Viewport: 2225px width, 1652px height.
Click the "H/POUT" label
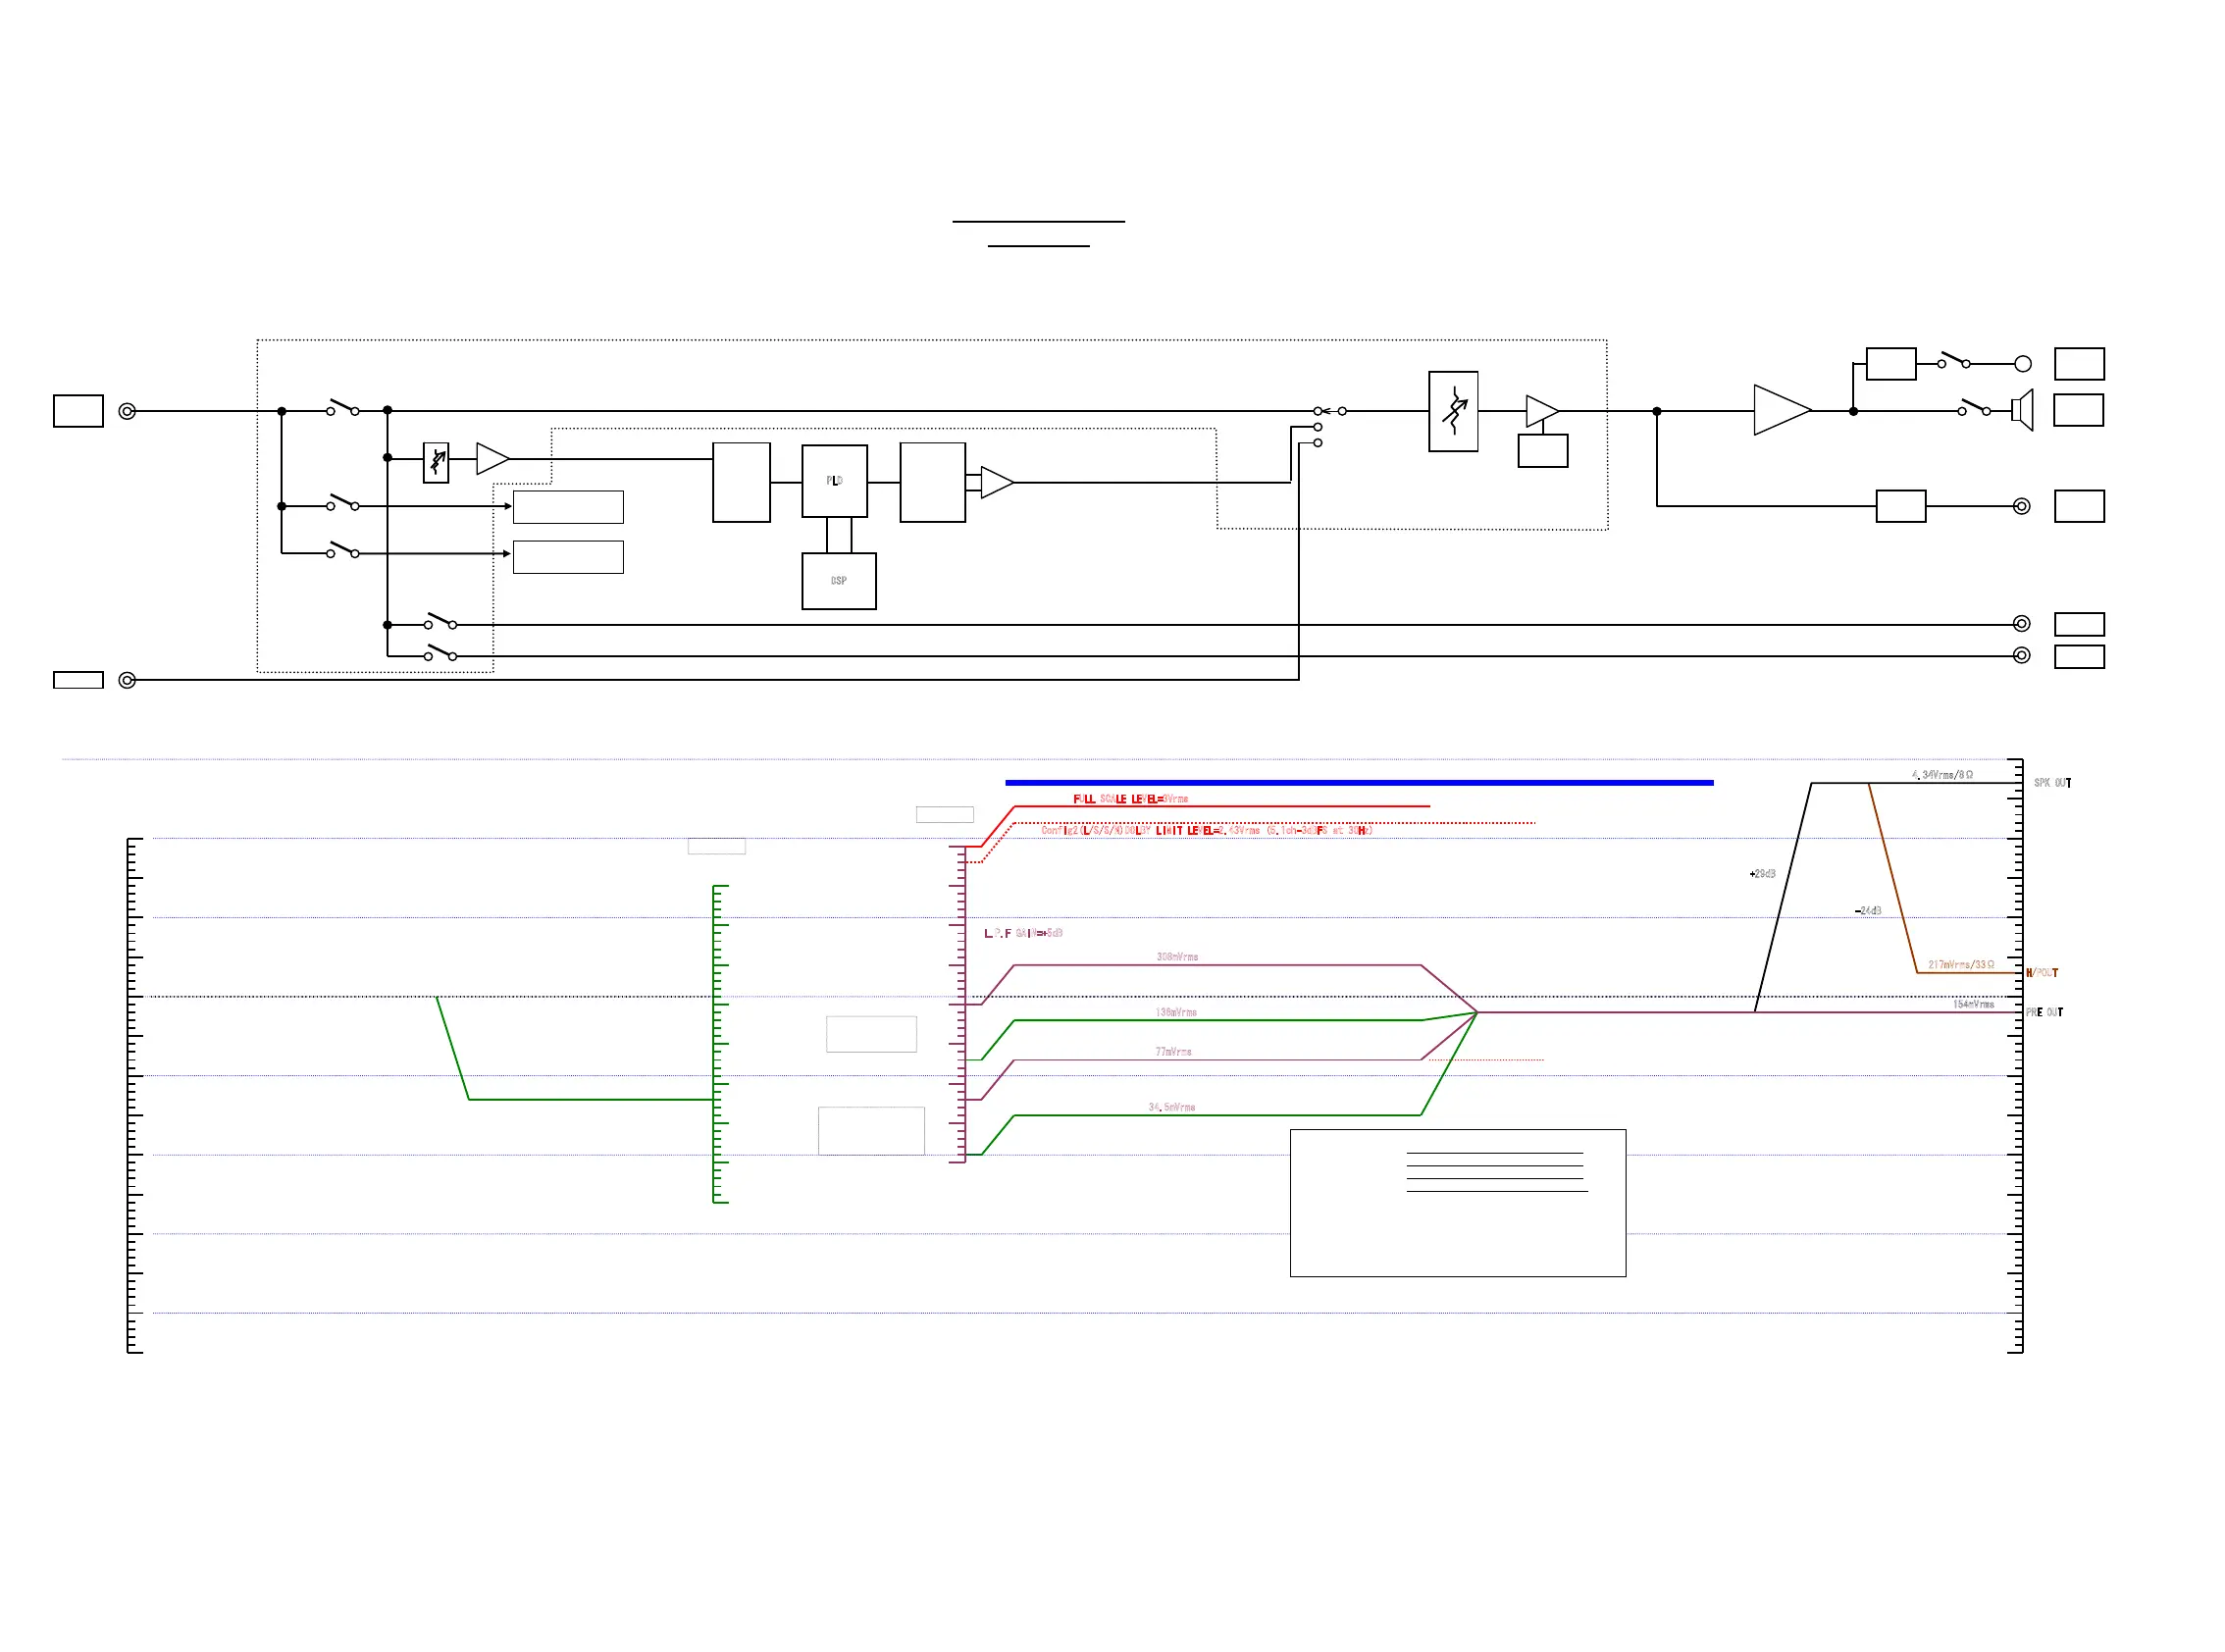coord(2041,973)
